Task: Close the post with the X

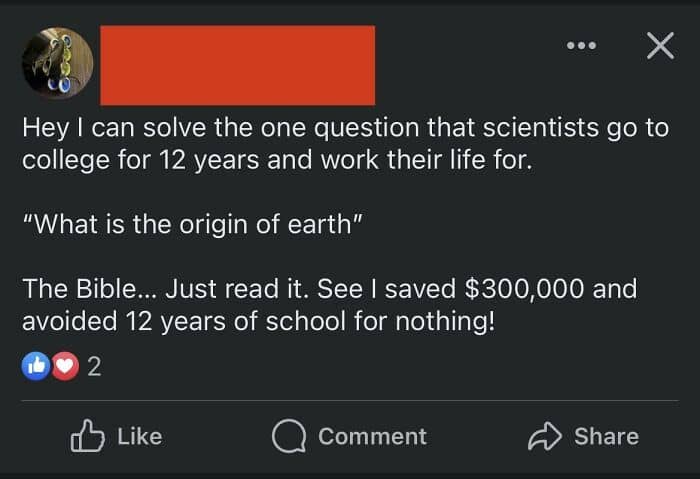Action: coord(659,46)
